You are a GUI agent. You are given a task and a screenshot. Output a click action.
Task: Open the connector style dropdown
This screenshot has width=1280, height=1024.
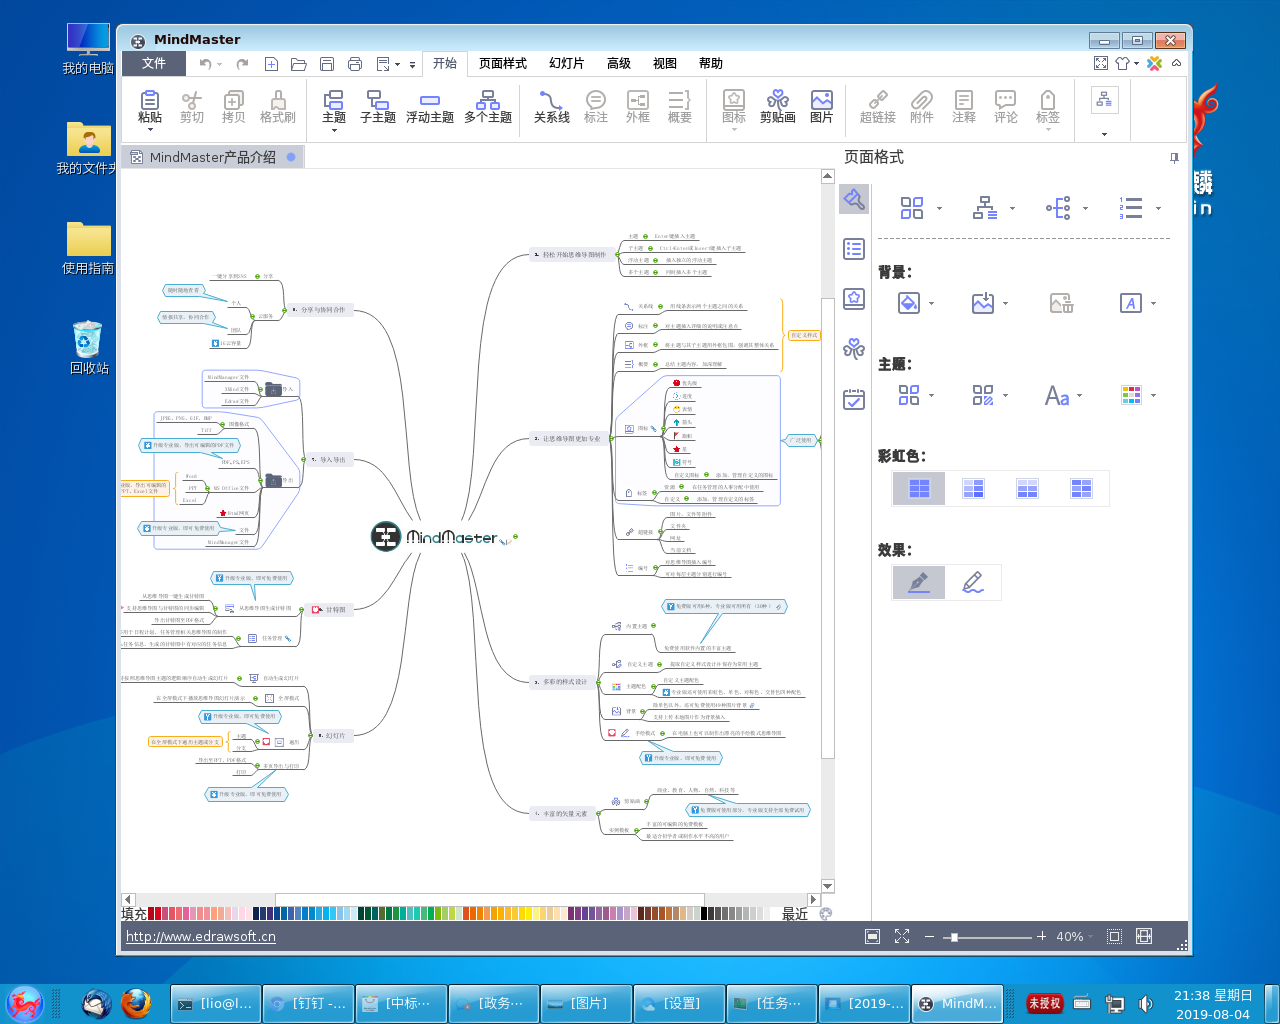pyautogui.click(x=993, y=208)
